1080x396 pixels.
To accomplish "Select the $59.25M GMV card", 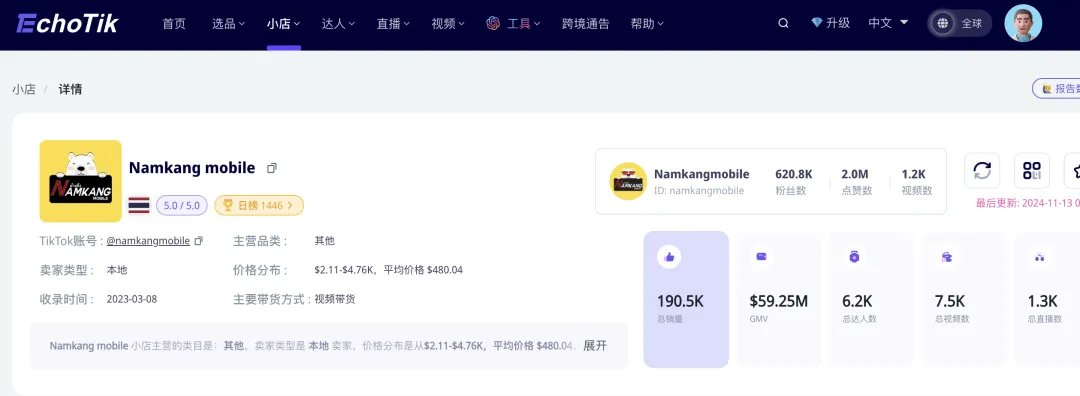I will (x=779, y=300).
